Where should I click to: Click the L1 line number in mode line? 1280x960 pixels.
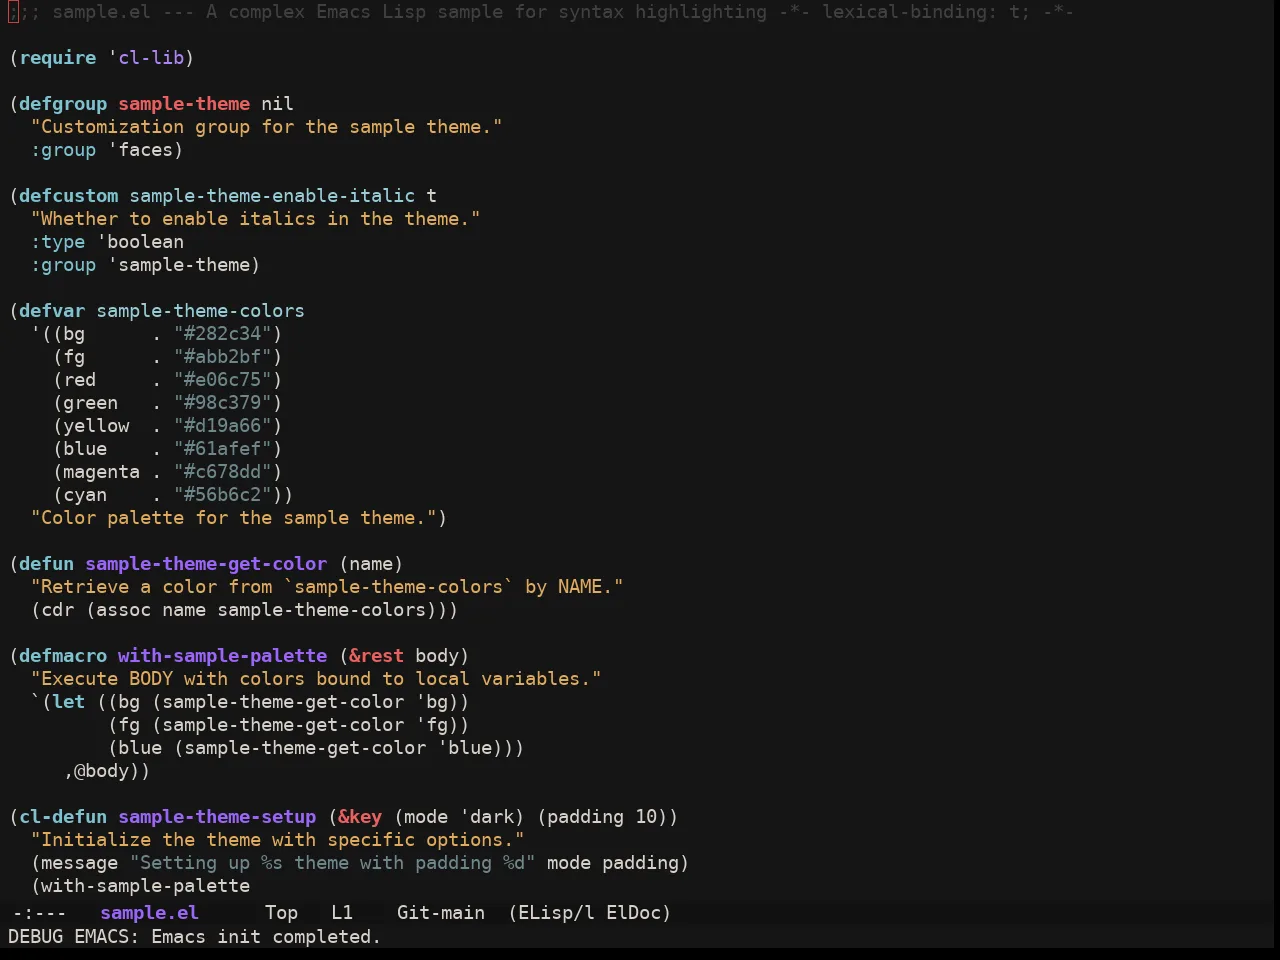coord(342,913)
